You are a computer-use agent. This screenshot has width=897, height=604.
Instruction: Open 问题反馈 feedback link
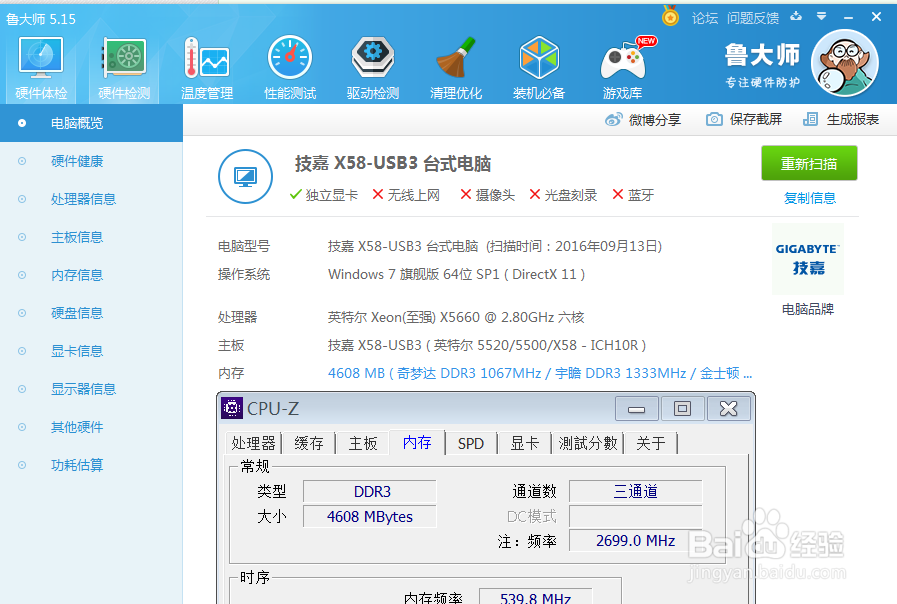click(753, 18)
